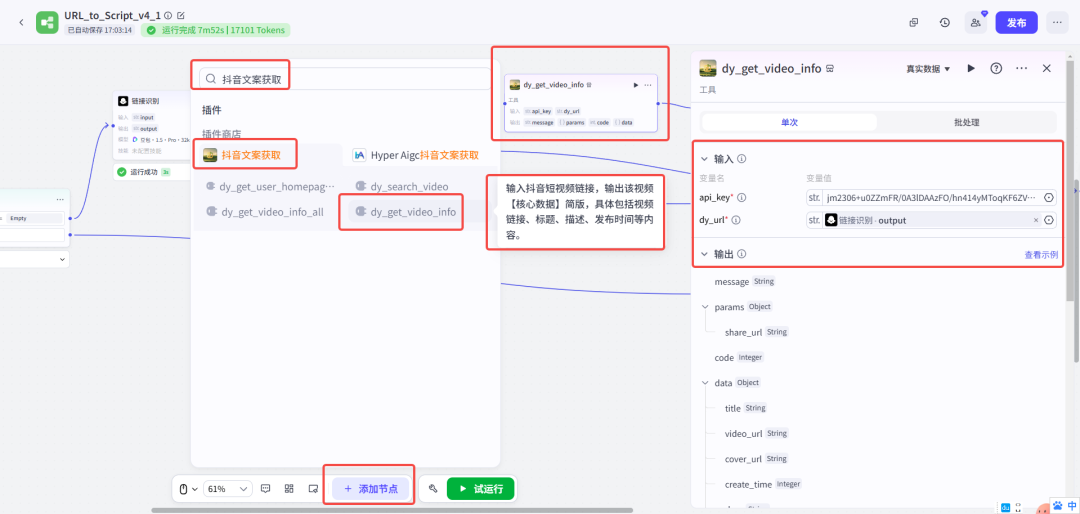Collapse the 输入 section
1080x514 pixels.
click(705, 158)
